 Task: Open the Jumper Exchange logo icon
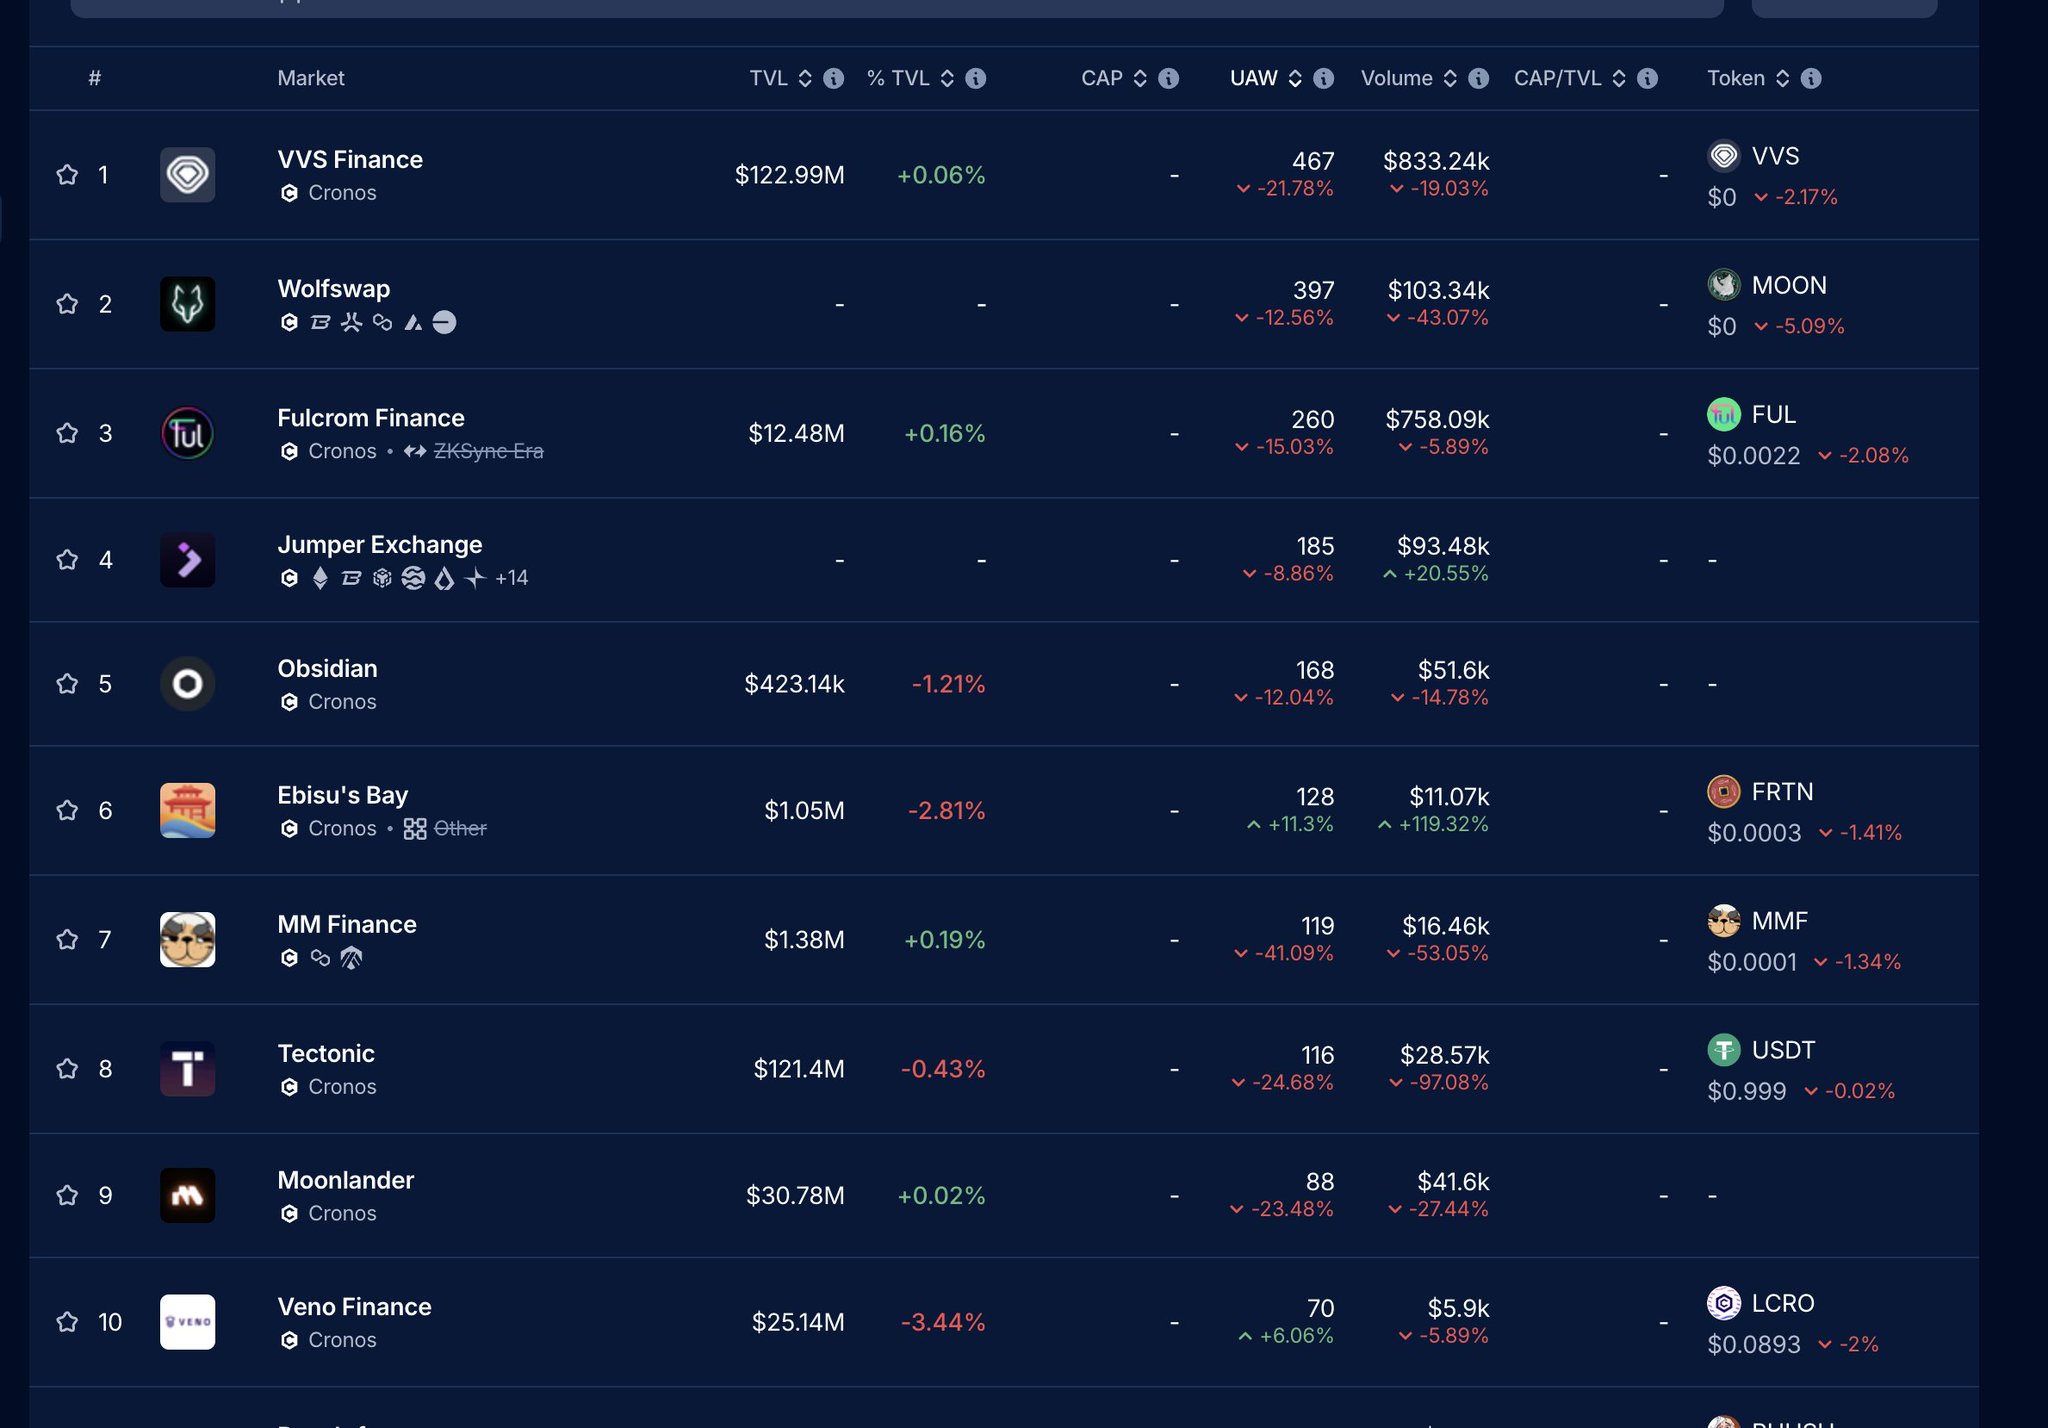pyautogui.click(x=187, y=560)
